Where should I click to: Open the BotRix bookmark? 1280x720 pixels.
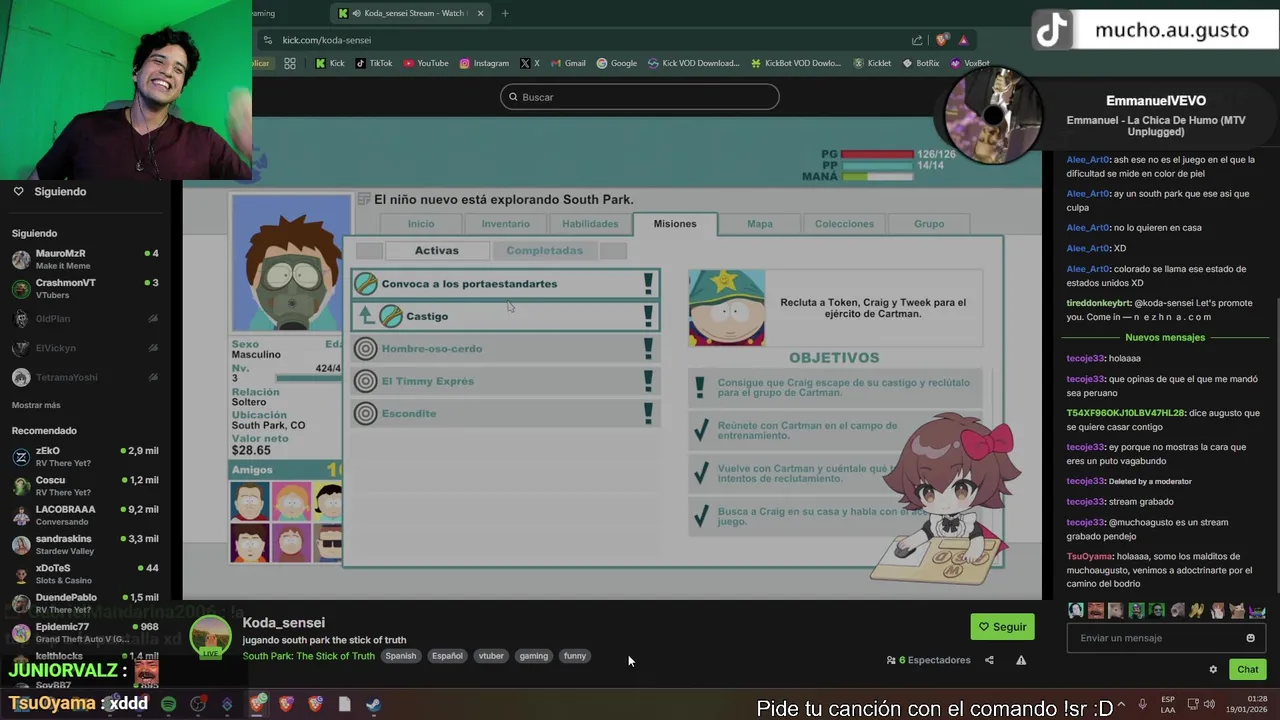coord(921,63)
